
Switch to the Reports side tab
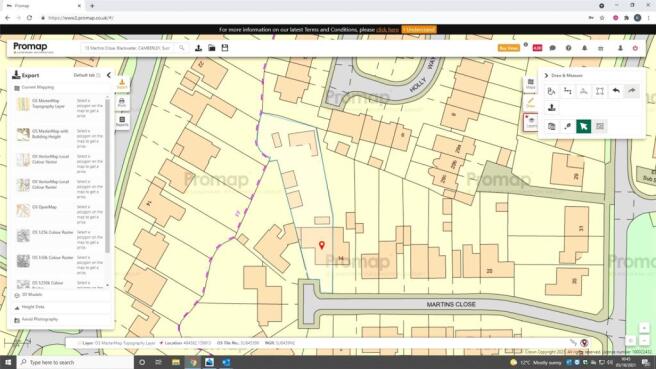[122, 121]
